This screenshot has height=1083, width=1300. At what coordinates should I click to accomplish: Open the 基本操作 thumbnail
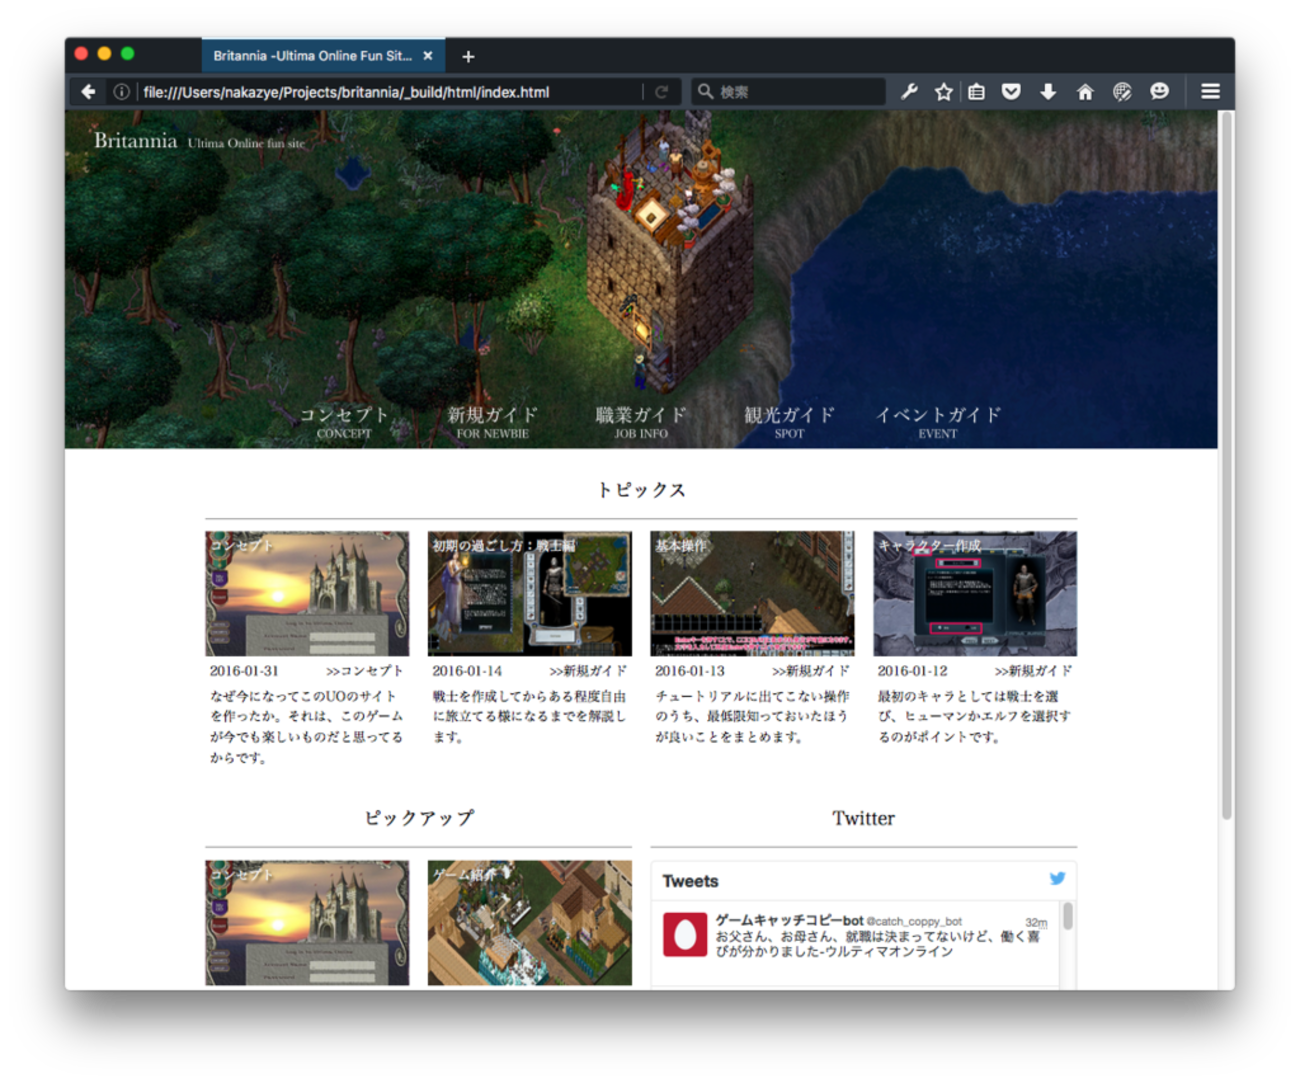(753, 594)
